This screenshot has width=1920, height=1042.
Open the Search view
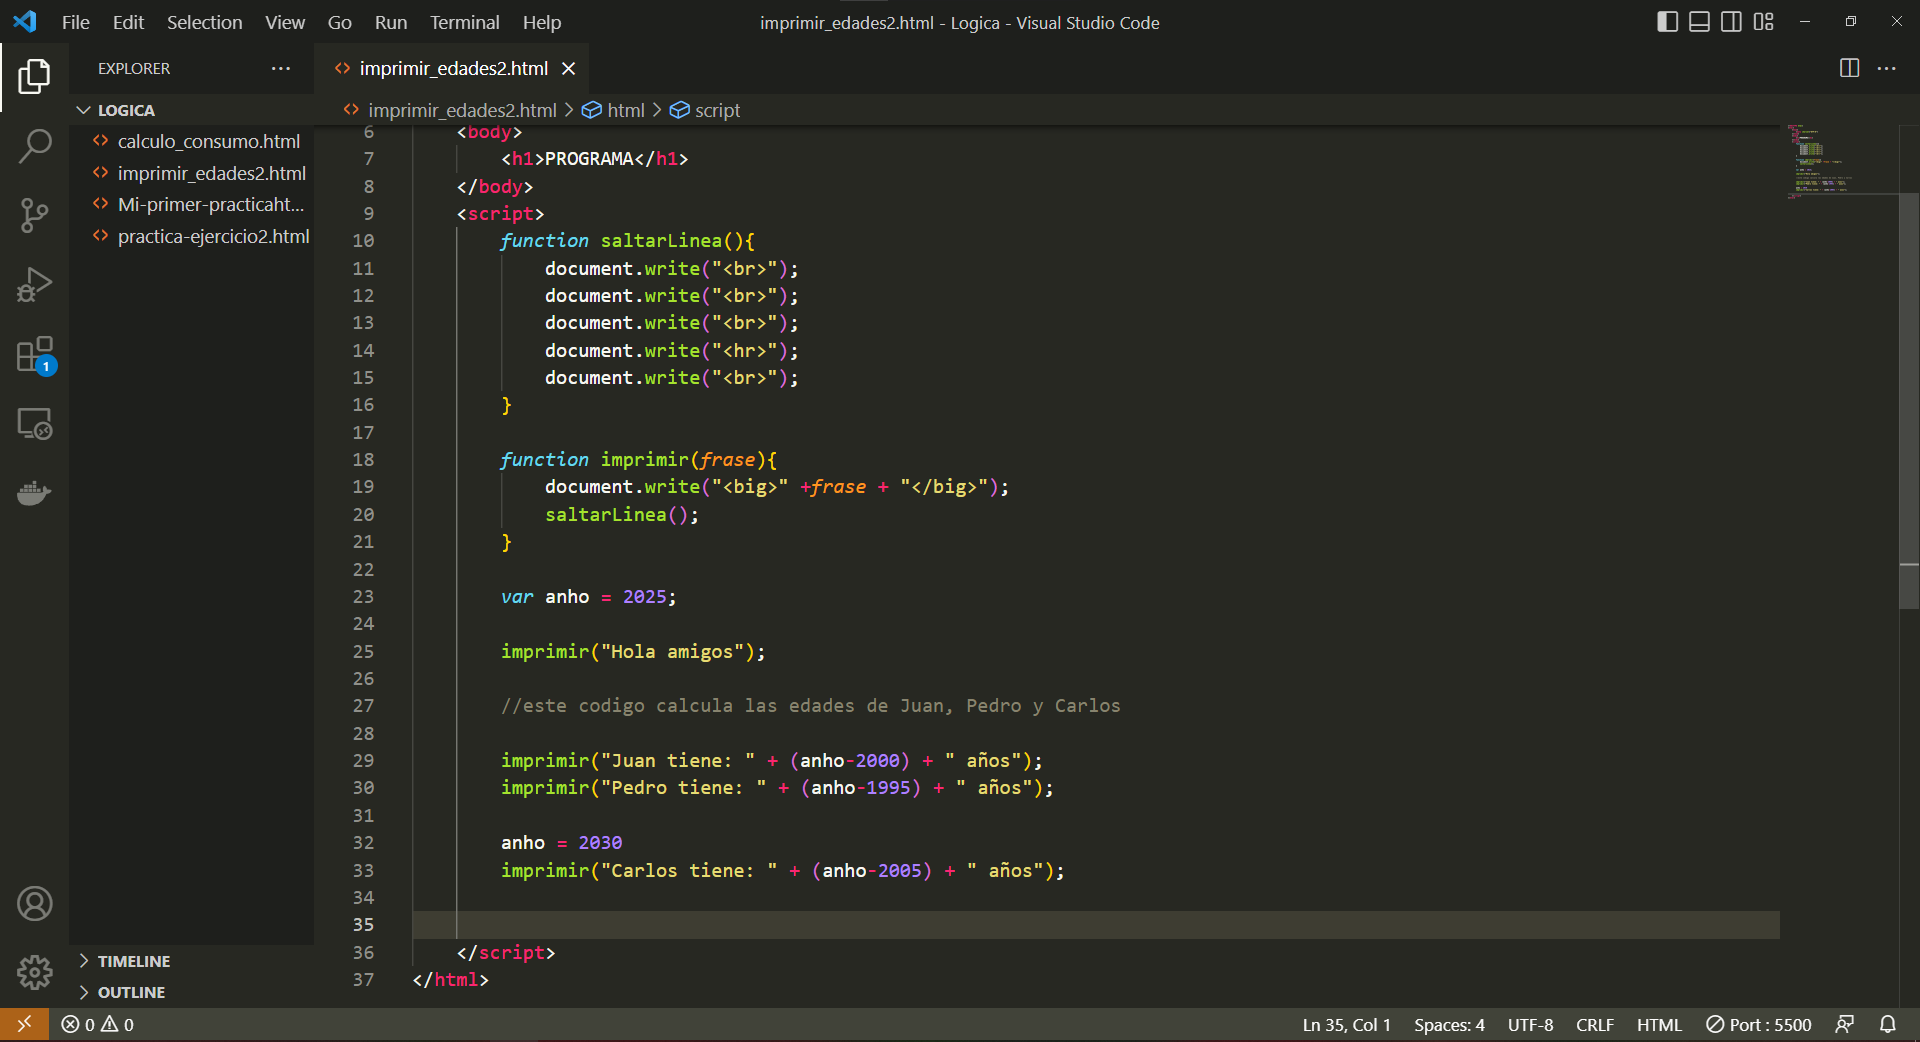point(34,146)
